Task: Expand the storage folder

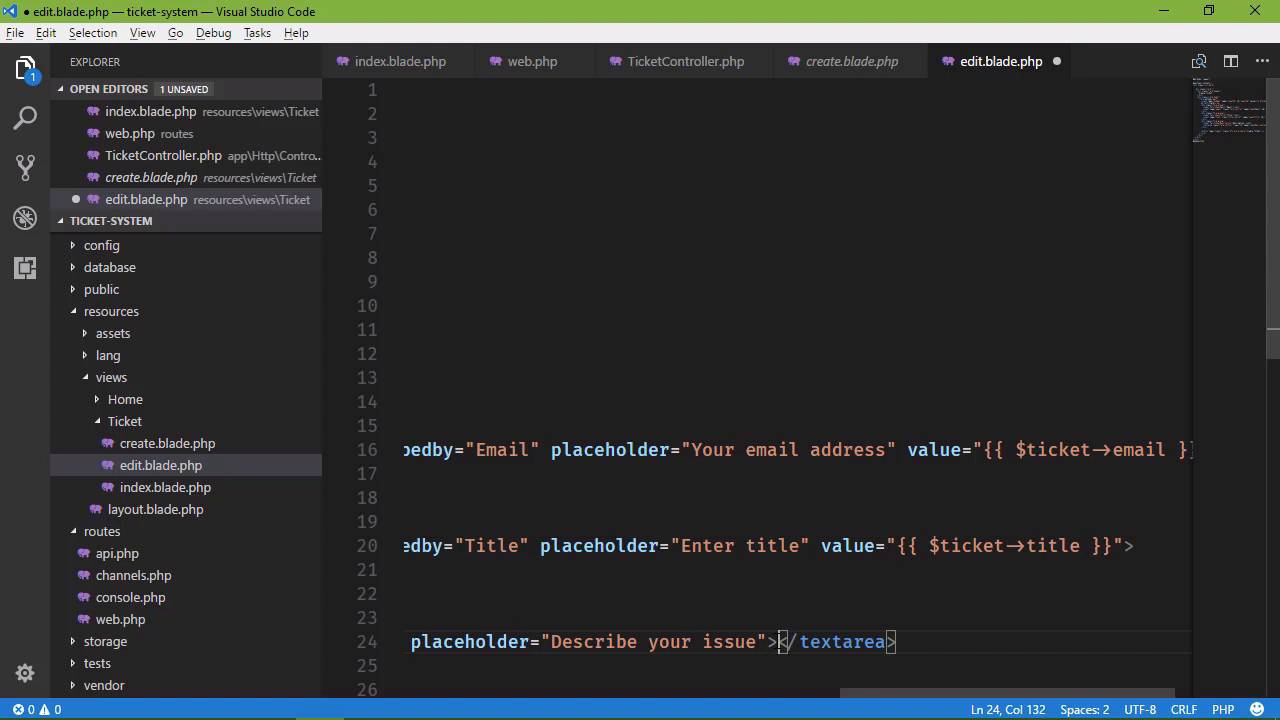Action: (x=72, y=641)
